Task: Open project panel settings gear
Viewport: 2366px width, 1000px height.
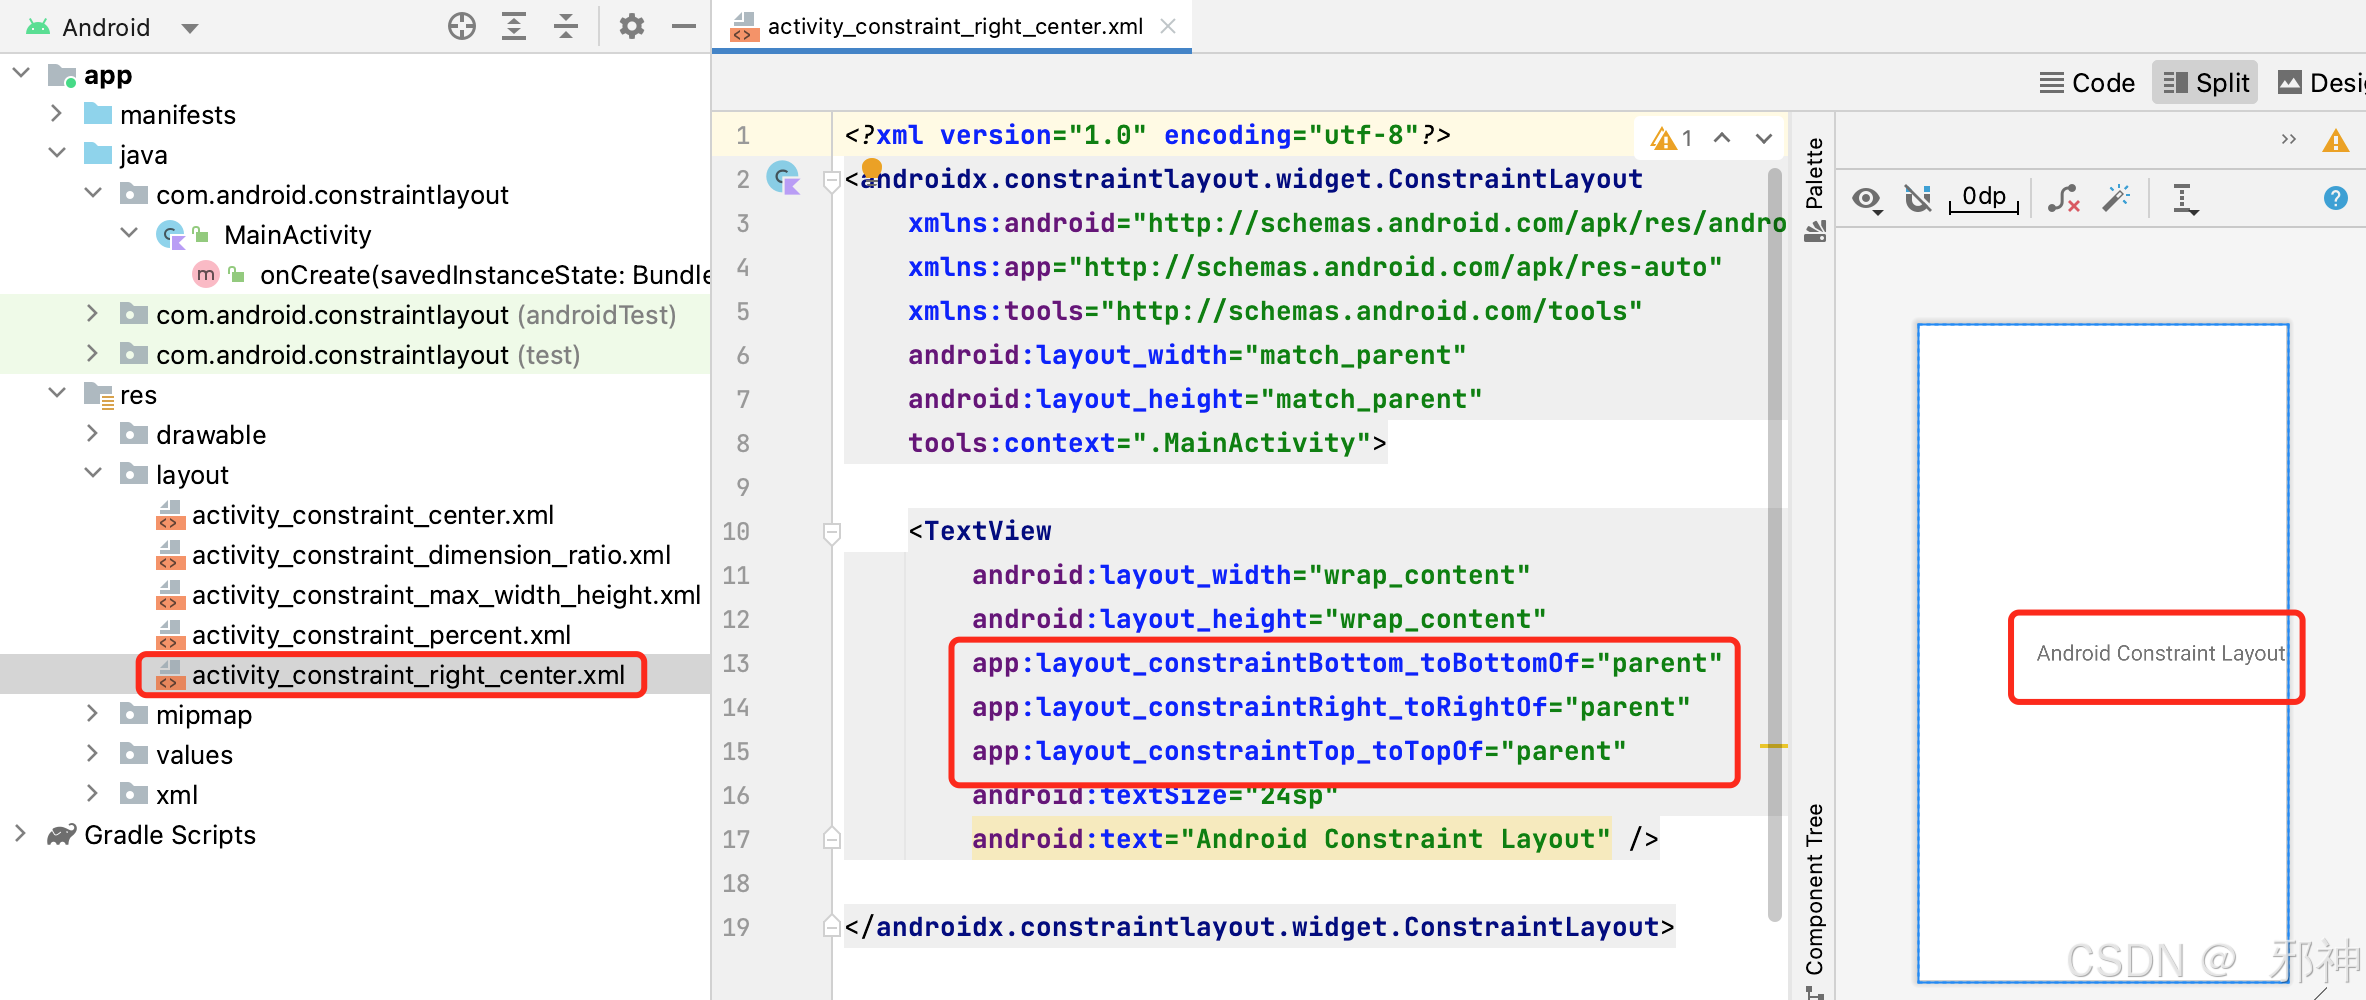Action: pos(631,26)
